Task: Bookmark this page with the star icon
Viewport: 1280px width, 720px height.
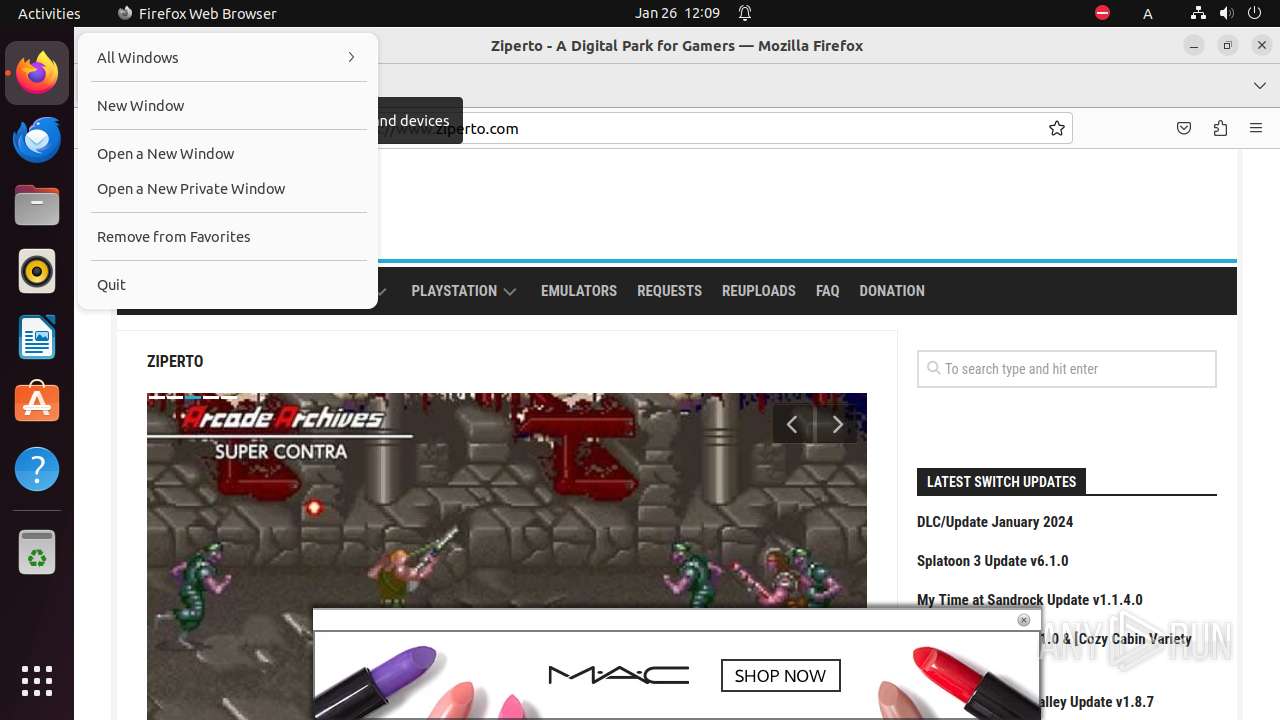Action: (1056, 128)
